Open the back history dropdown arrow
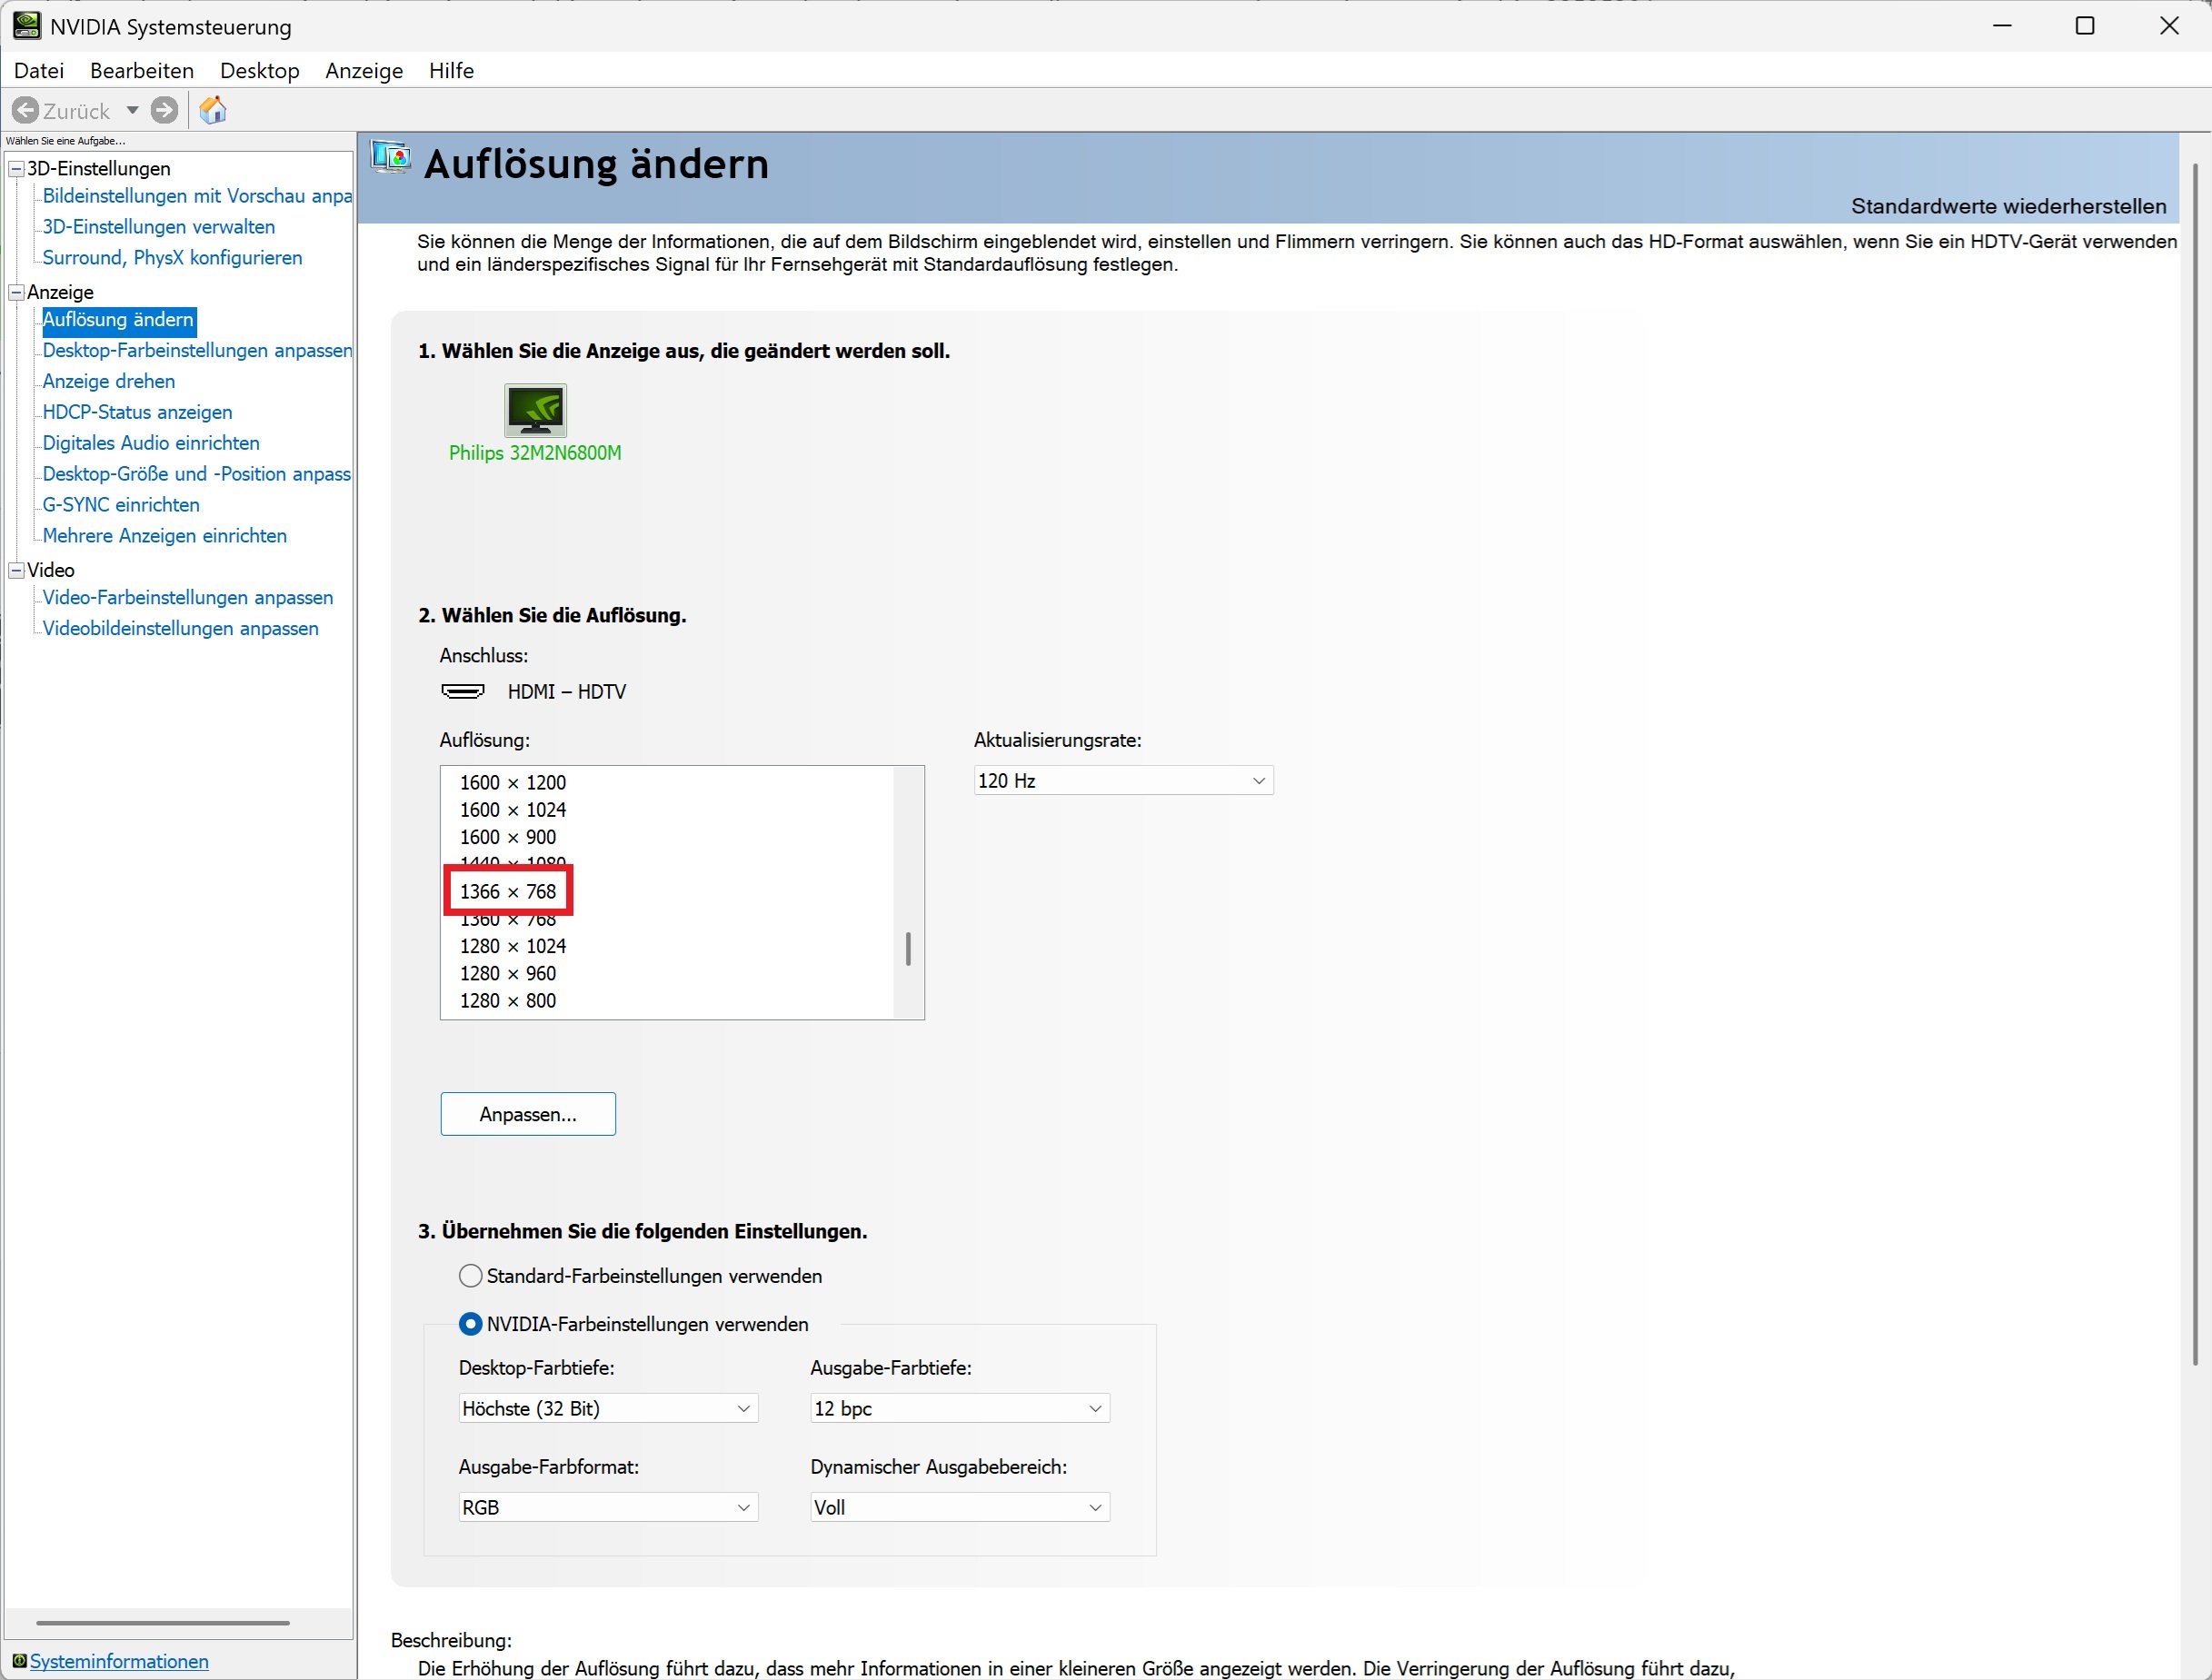Screen dimensions: 2212x1680 point(132,110)
